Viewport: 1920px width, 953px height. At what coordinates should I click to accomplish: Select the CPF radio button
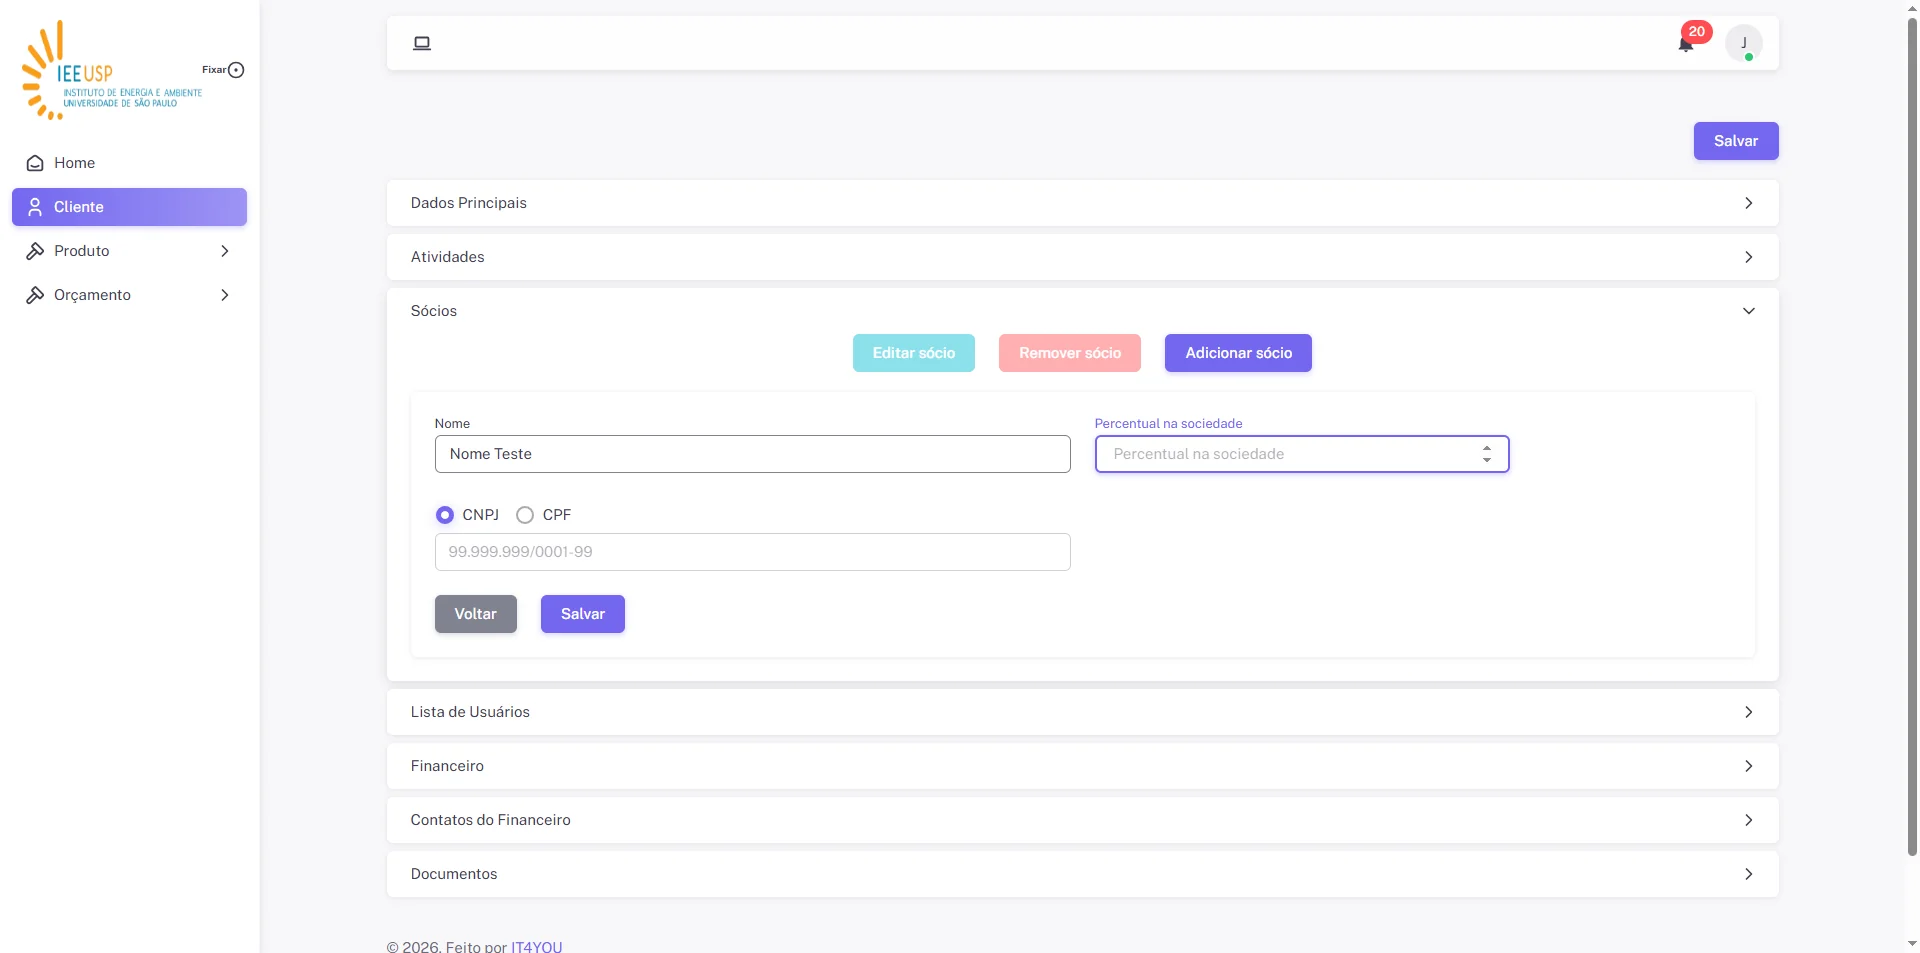(x=525, y=515)
